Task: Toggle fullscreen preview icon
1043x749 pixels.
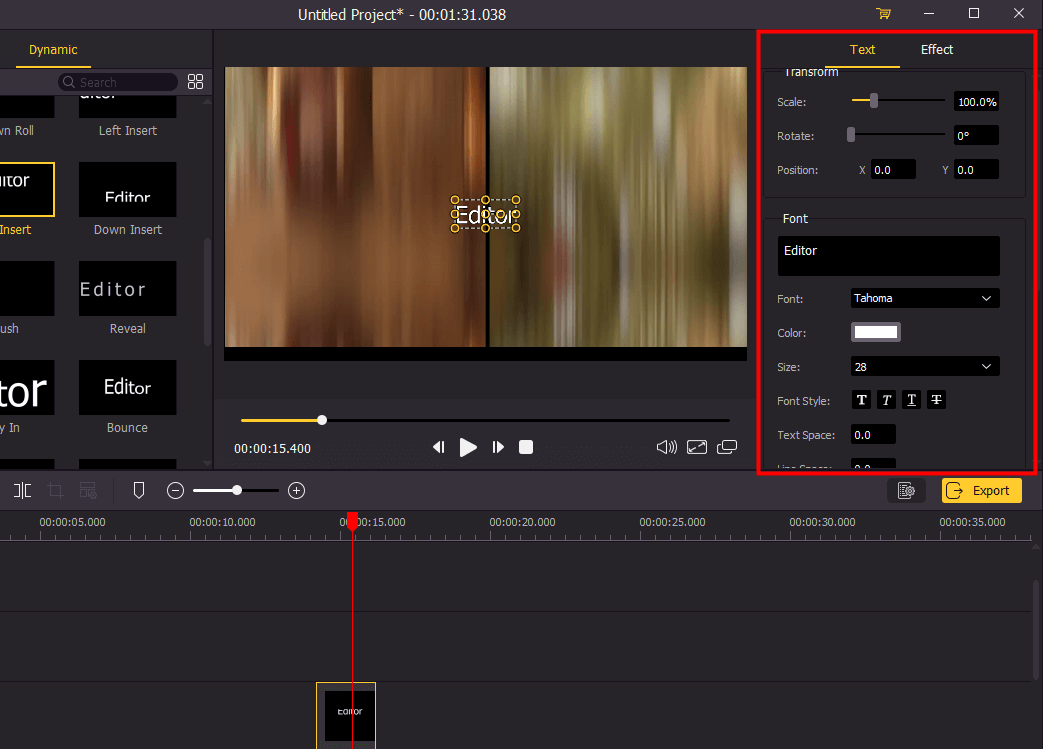Action: 697,447
